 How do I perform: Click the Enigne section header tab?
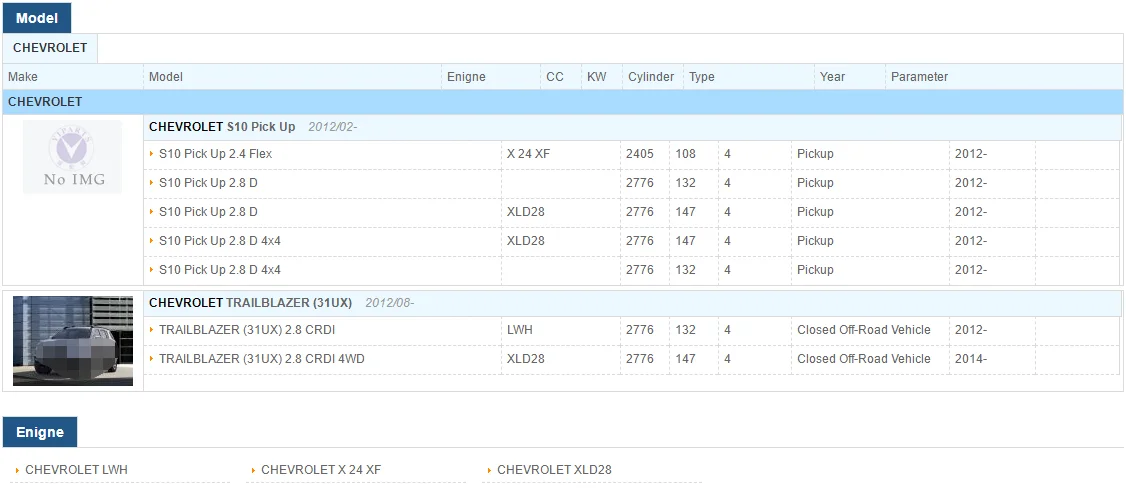coord(39,432)
